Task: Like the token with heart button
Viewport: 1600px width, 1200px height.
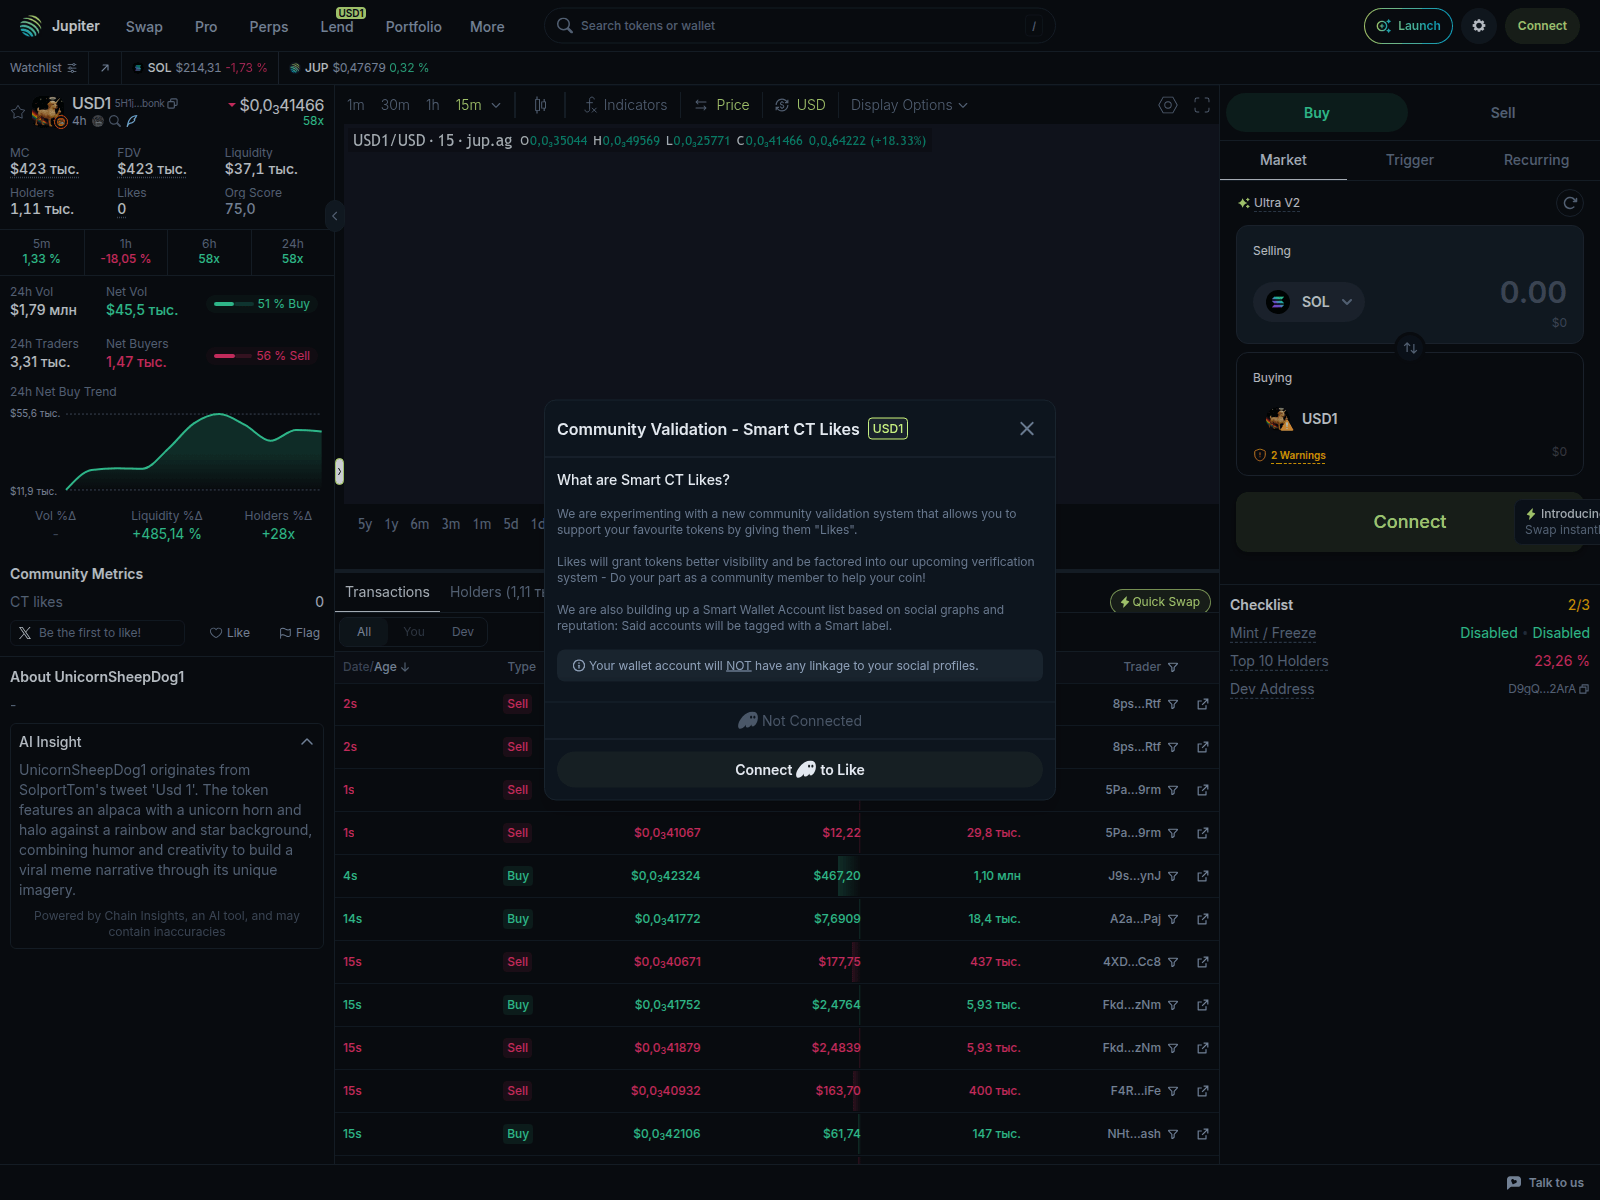Action: (230, 633)
